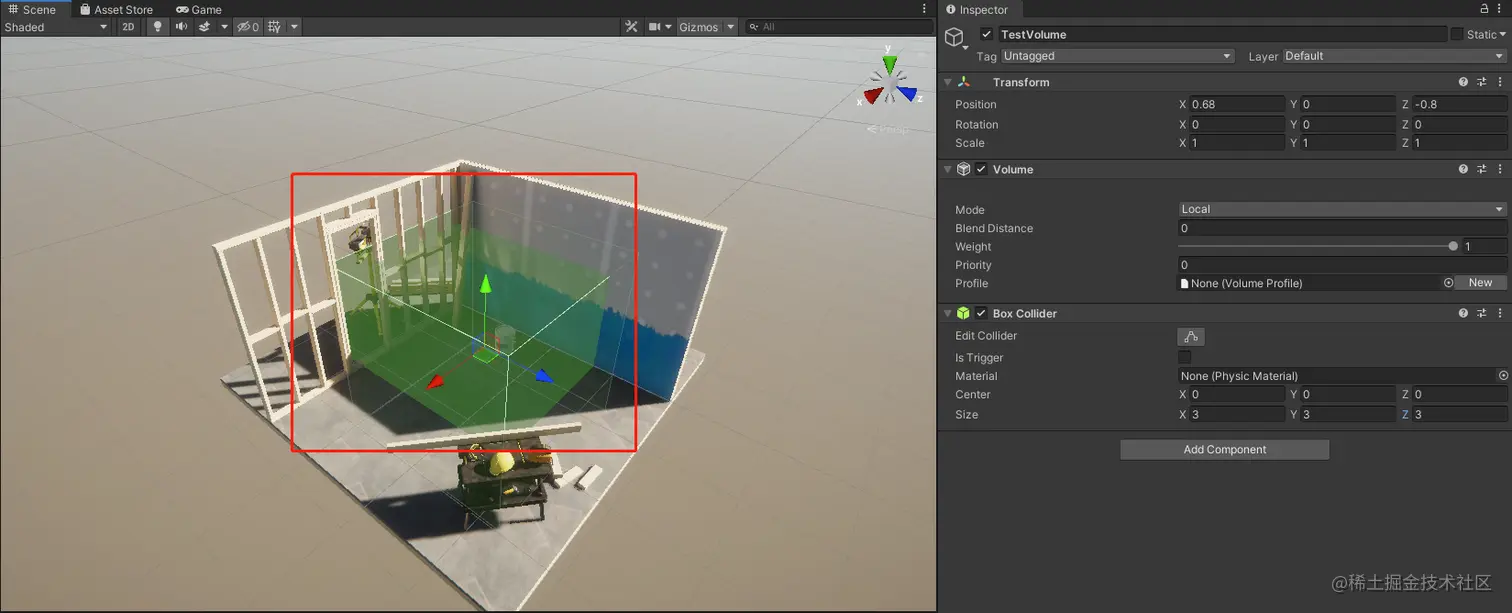Click the Weight value field
The width and height of the screenshot is (1512, 613).
point(1484,246)
